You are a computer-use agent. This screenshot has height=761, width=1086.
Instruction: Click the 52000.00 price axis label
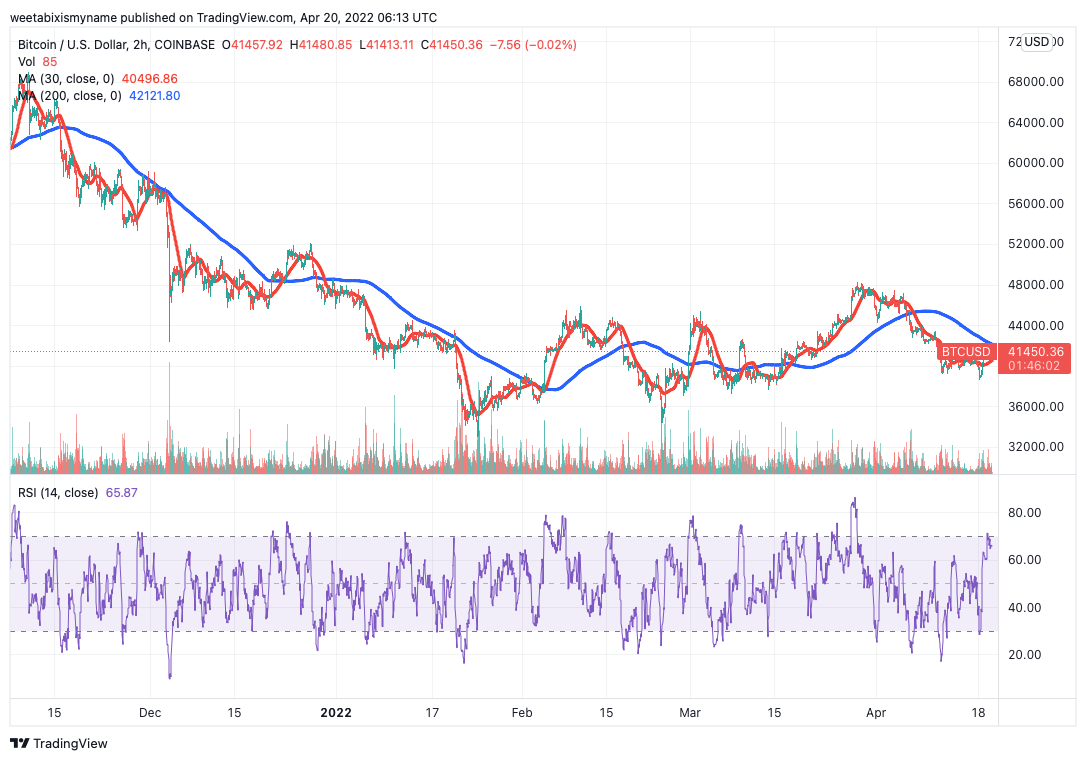[1035, 244]
